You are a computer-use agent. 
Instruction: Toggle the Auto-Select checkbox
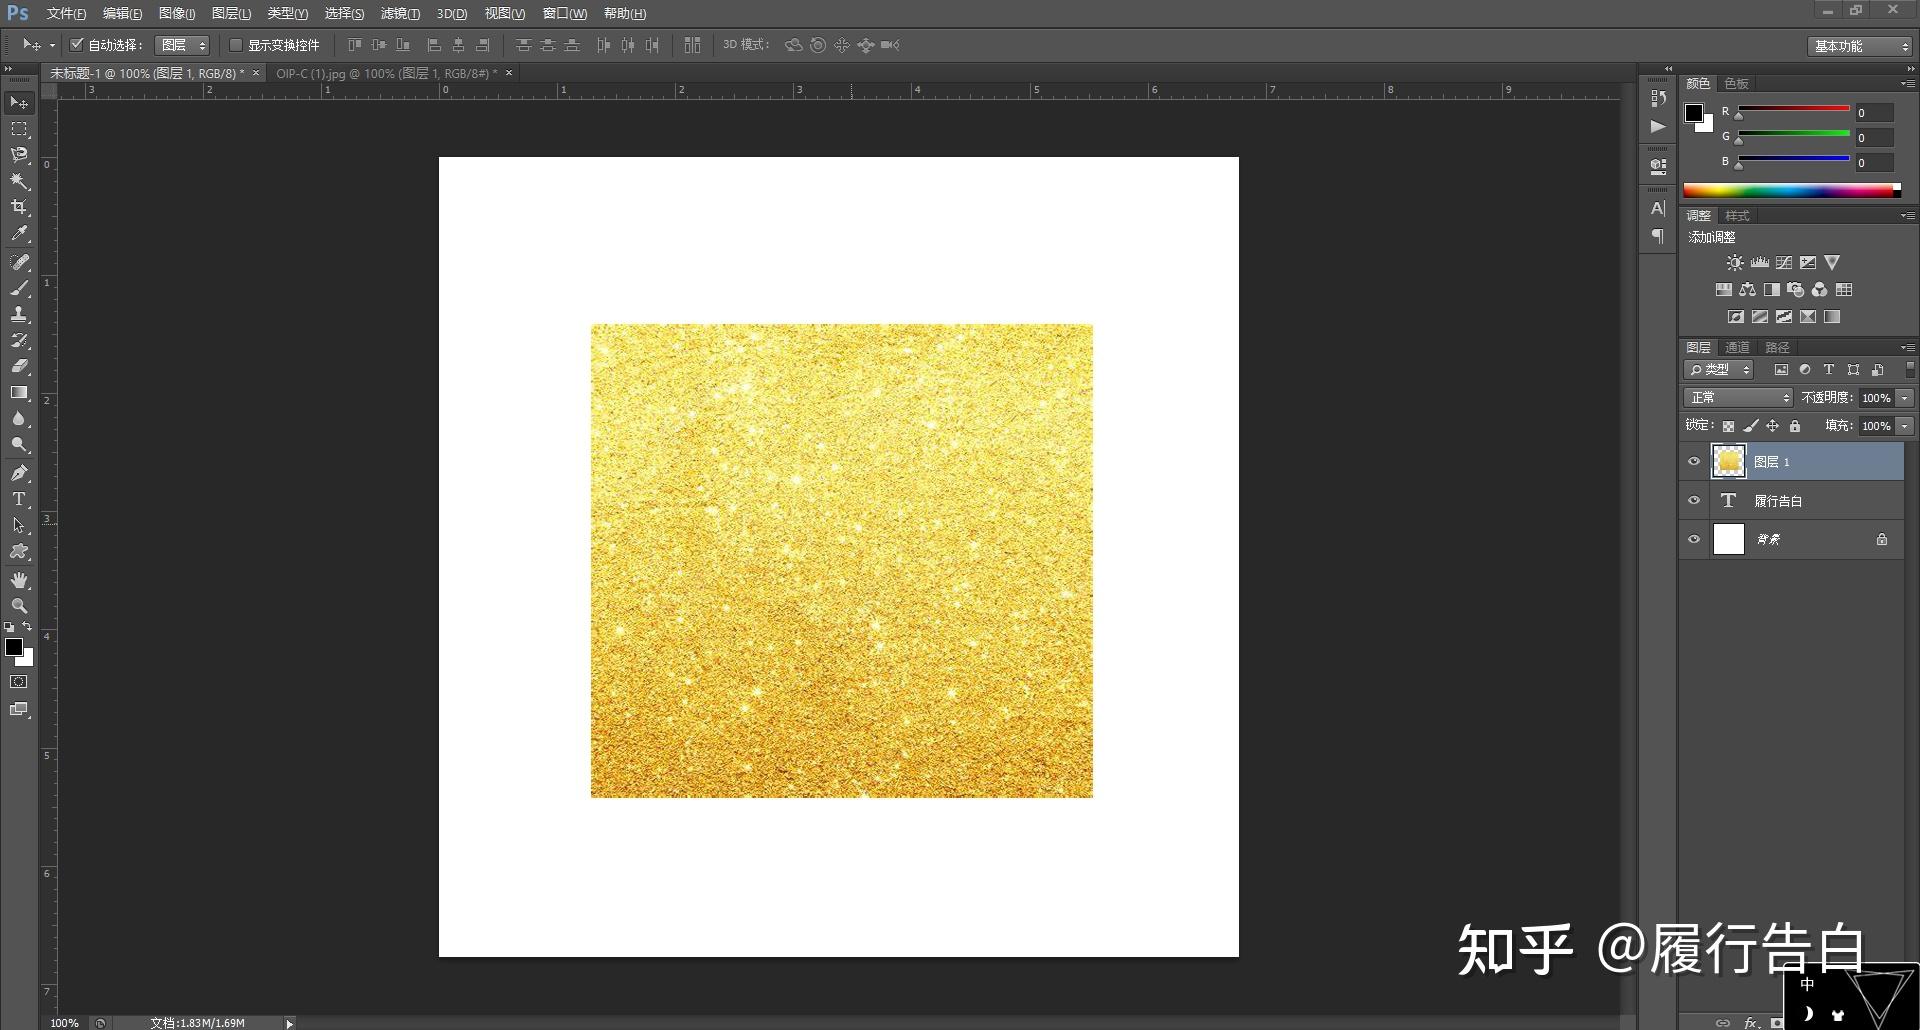pyautogui.click(x=77, y=45)
